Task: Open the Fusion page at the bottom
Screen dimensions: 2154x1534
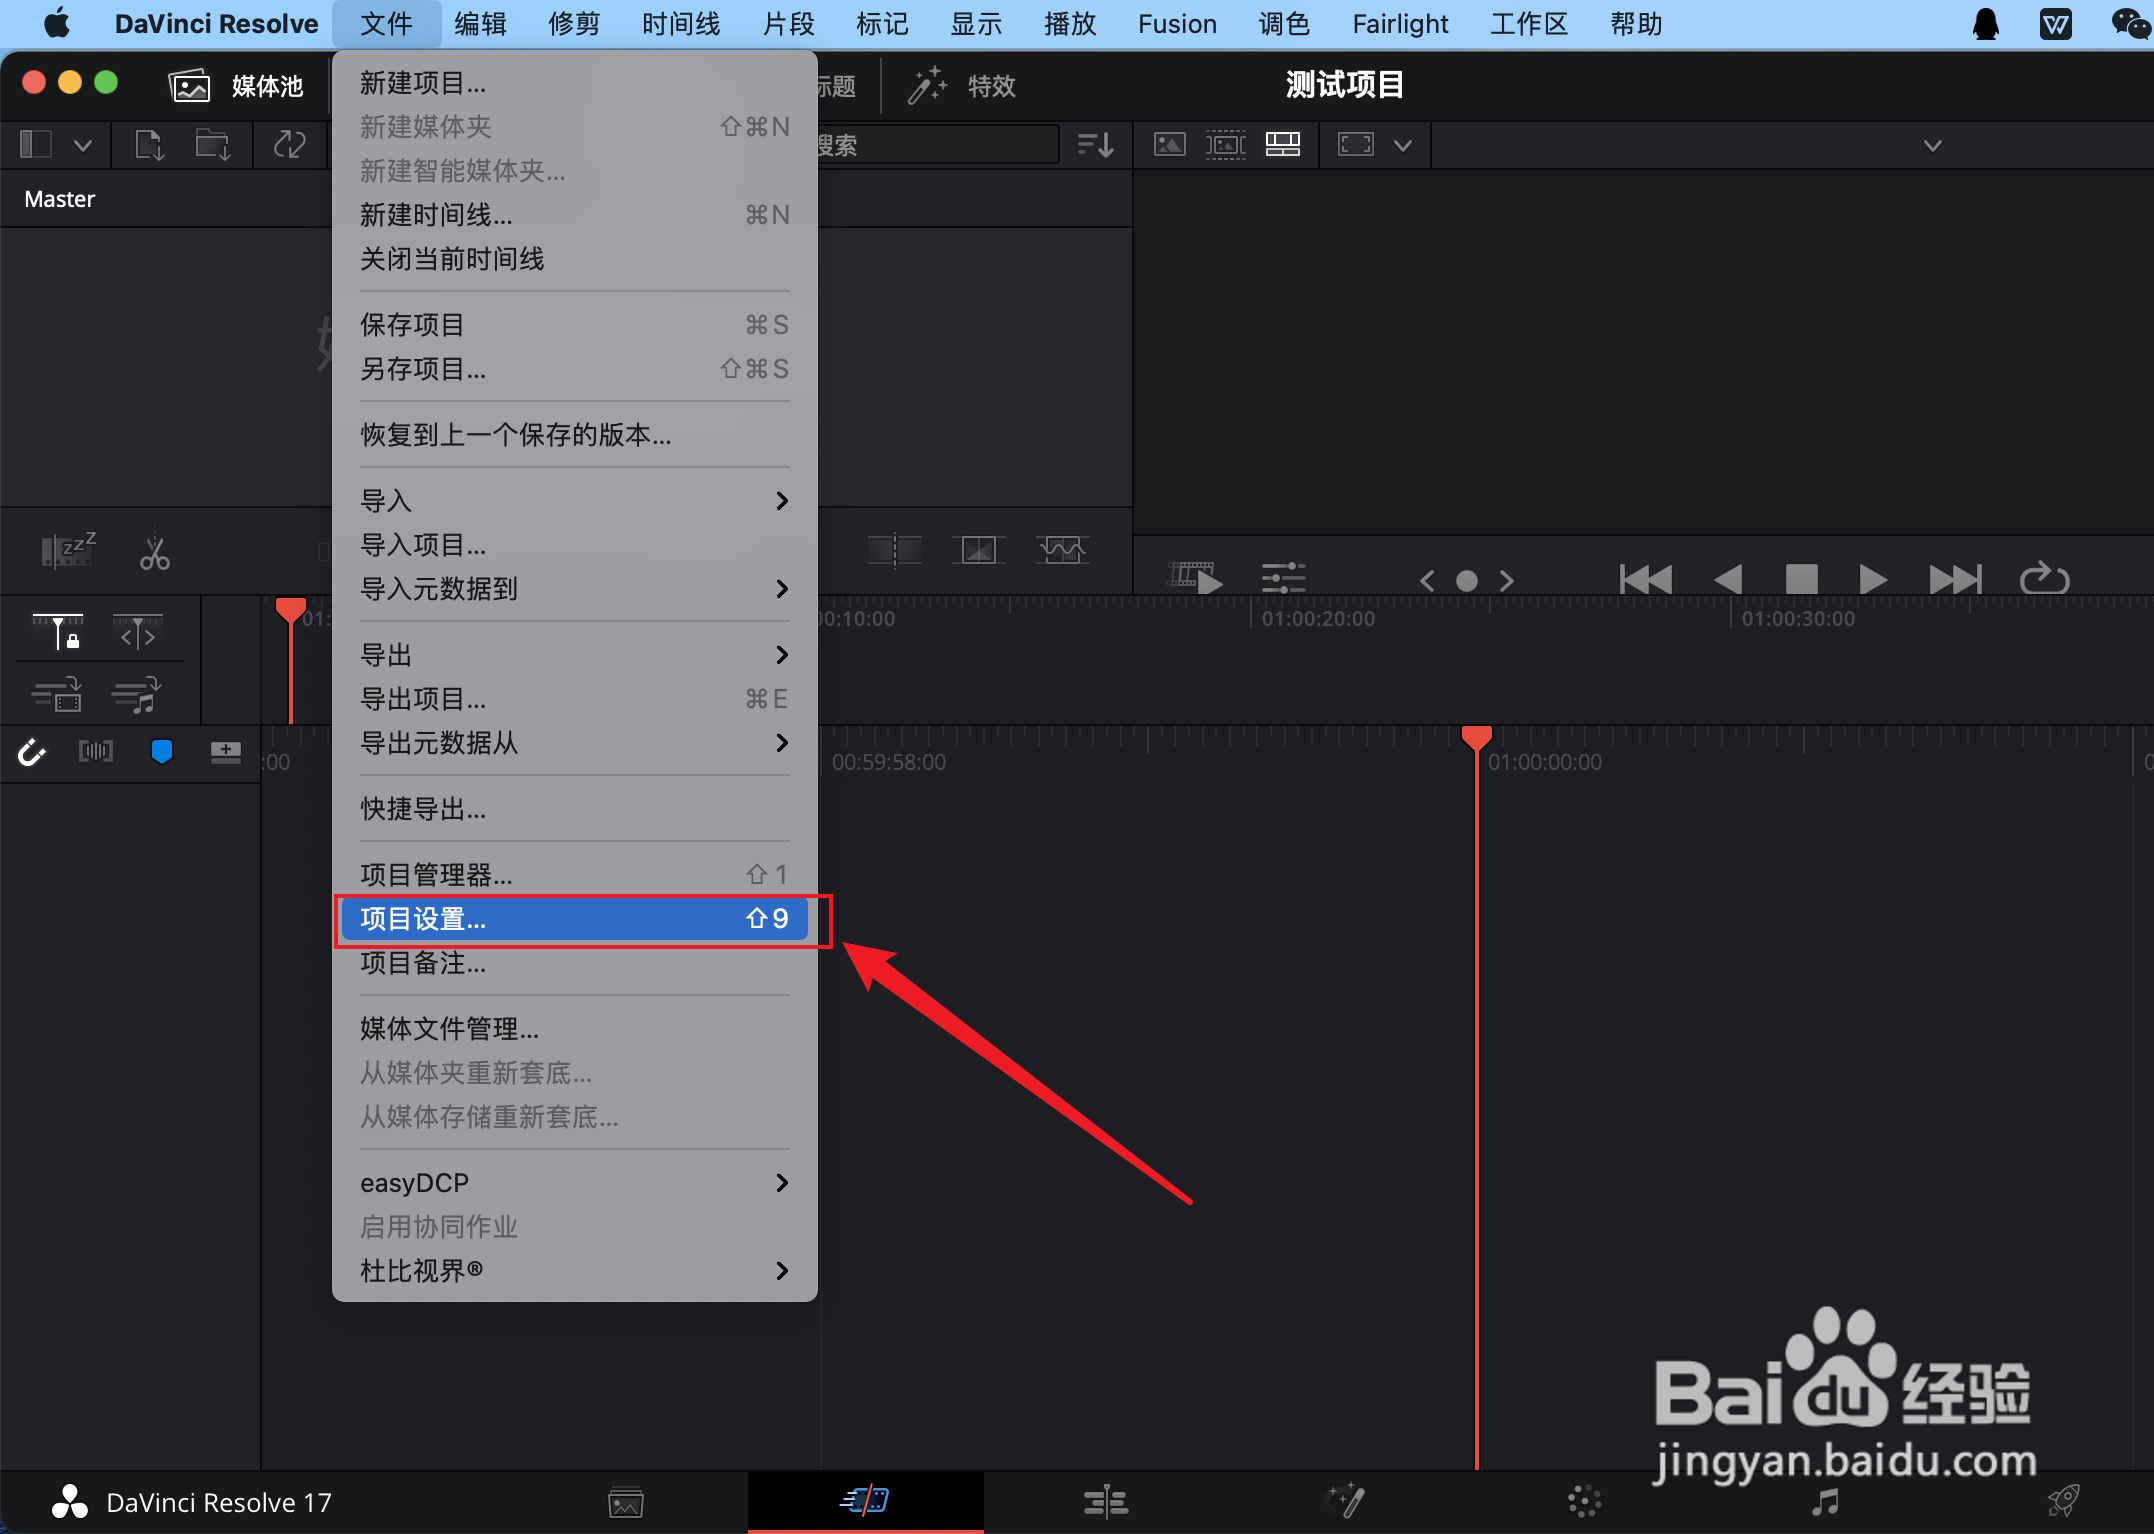Action: 1346,1500
